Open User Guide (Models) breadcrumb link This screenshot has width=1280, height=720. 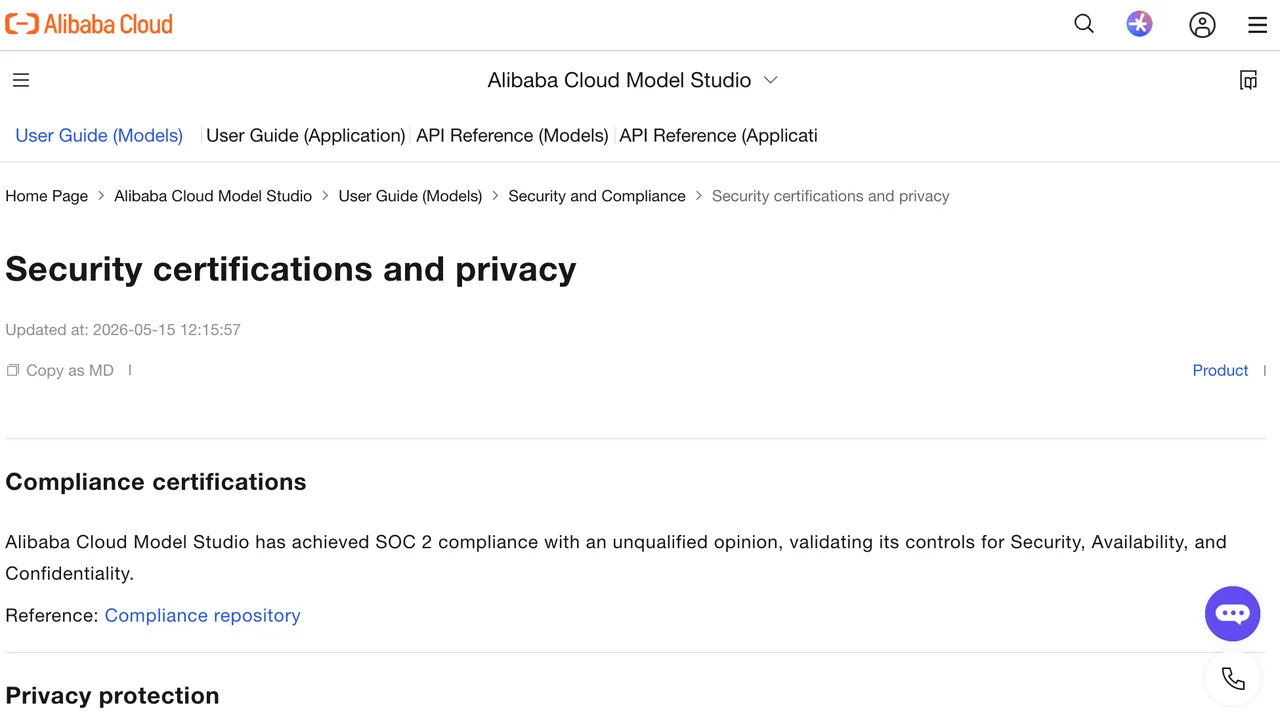(x=410, y=196)
